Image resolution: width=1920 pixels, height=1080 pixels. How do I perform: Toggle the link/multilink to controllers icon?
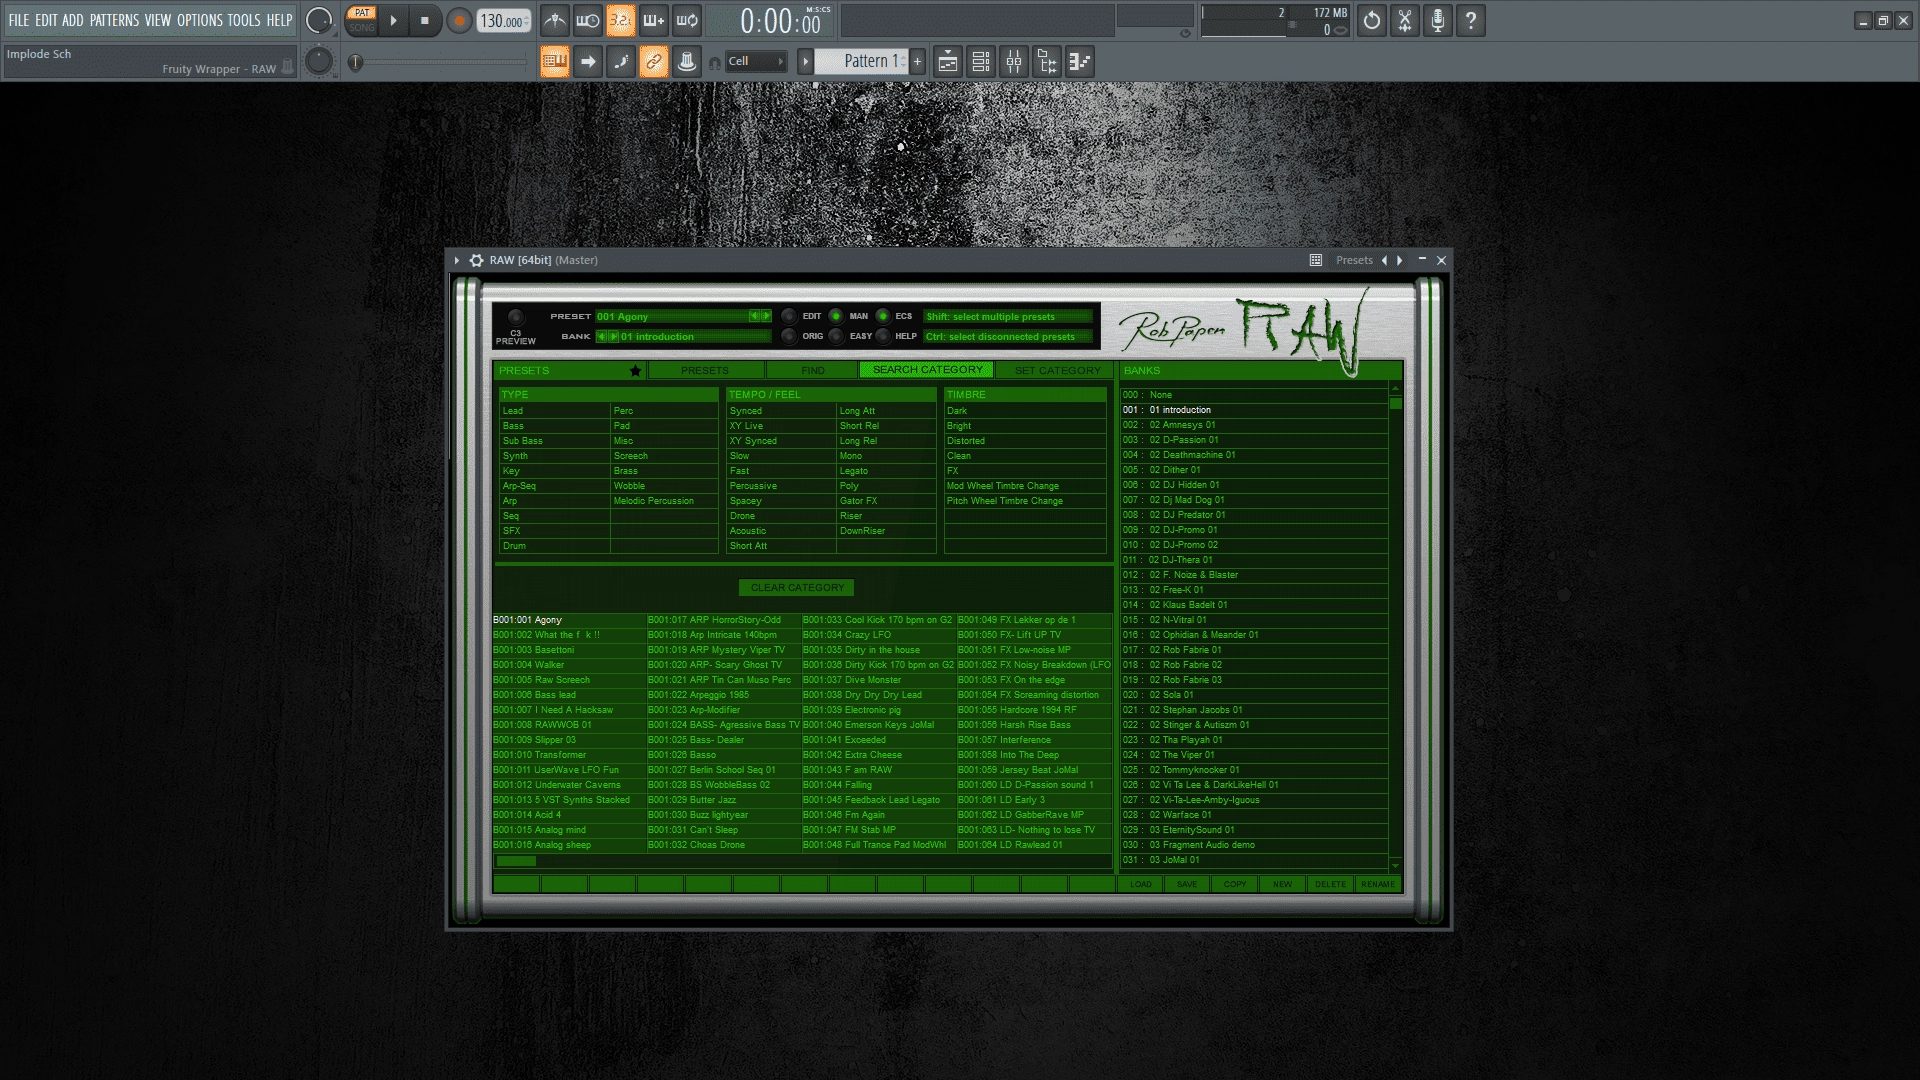pyautogui.click(x=654, y=62)
